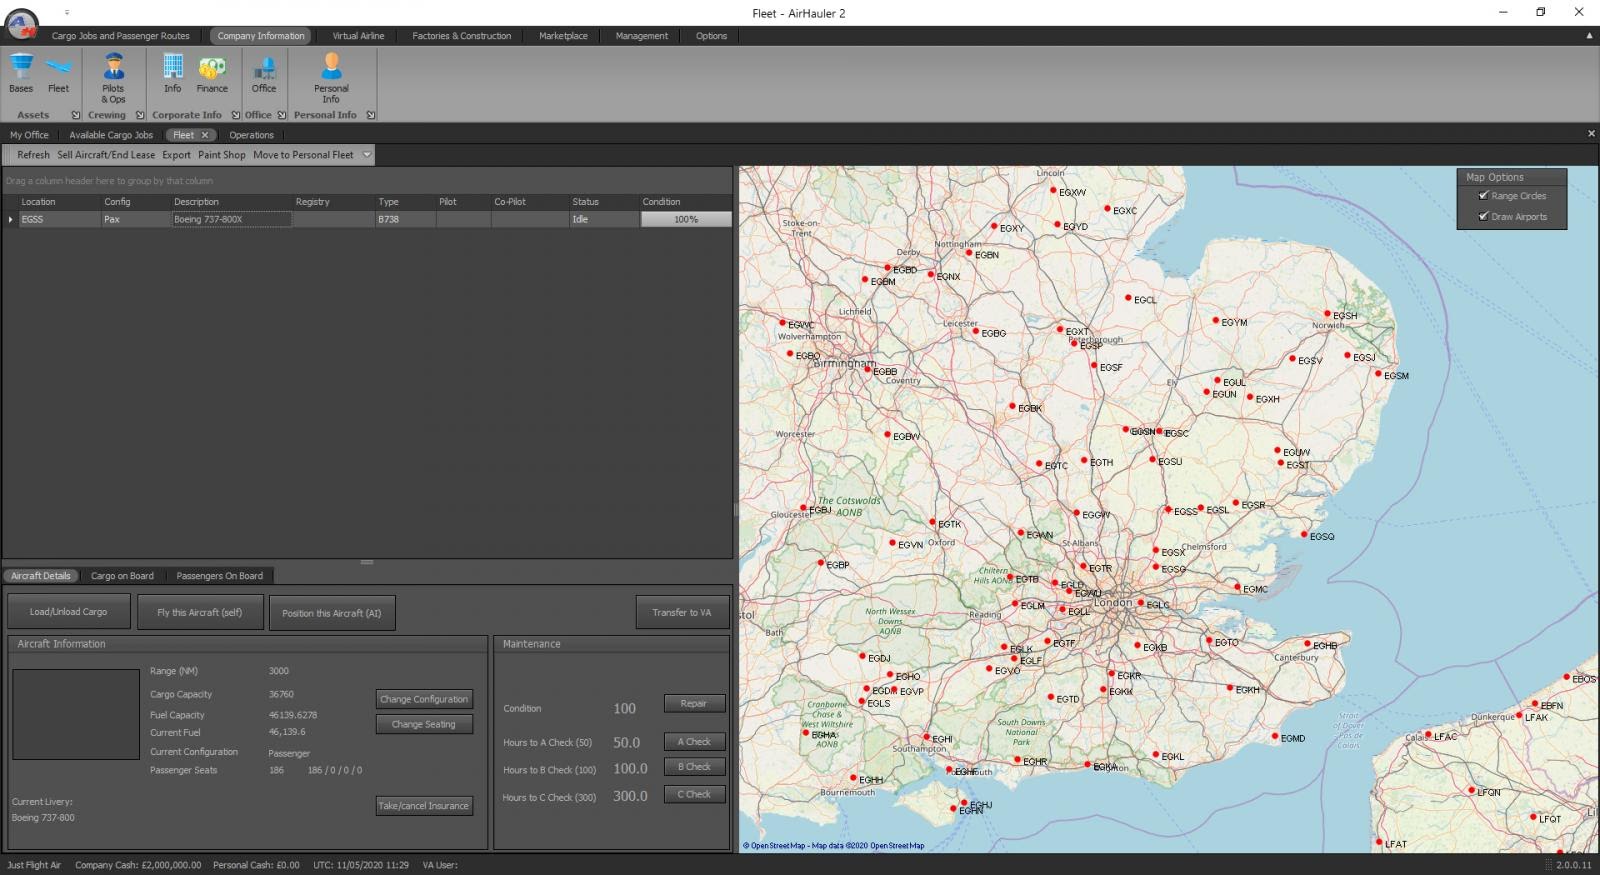
Task: Toggle the Range Circles checkbox
Action: pos(1483,196)
